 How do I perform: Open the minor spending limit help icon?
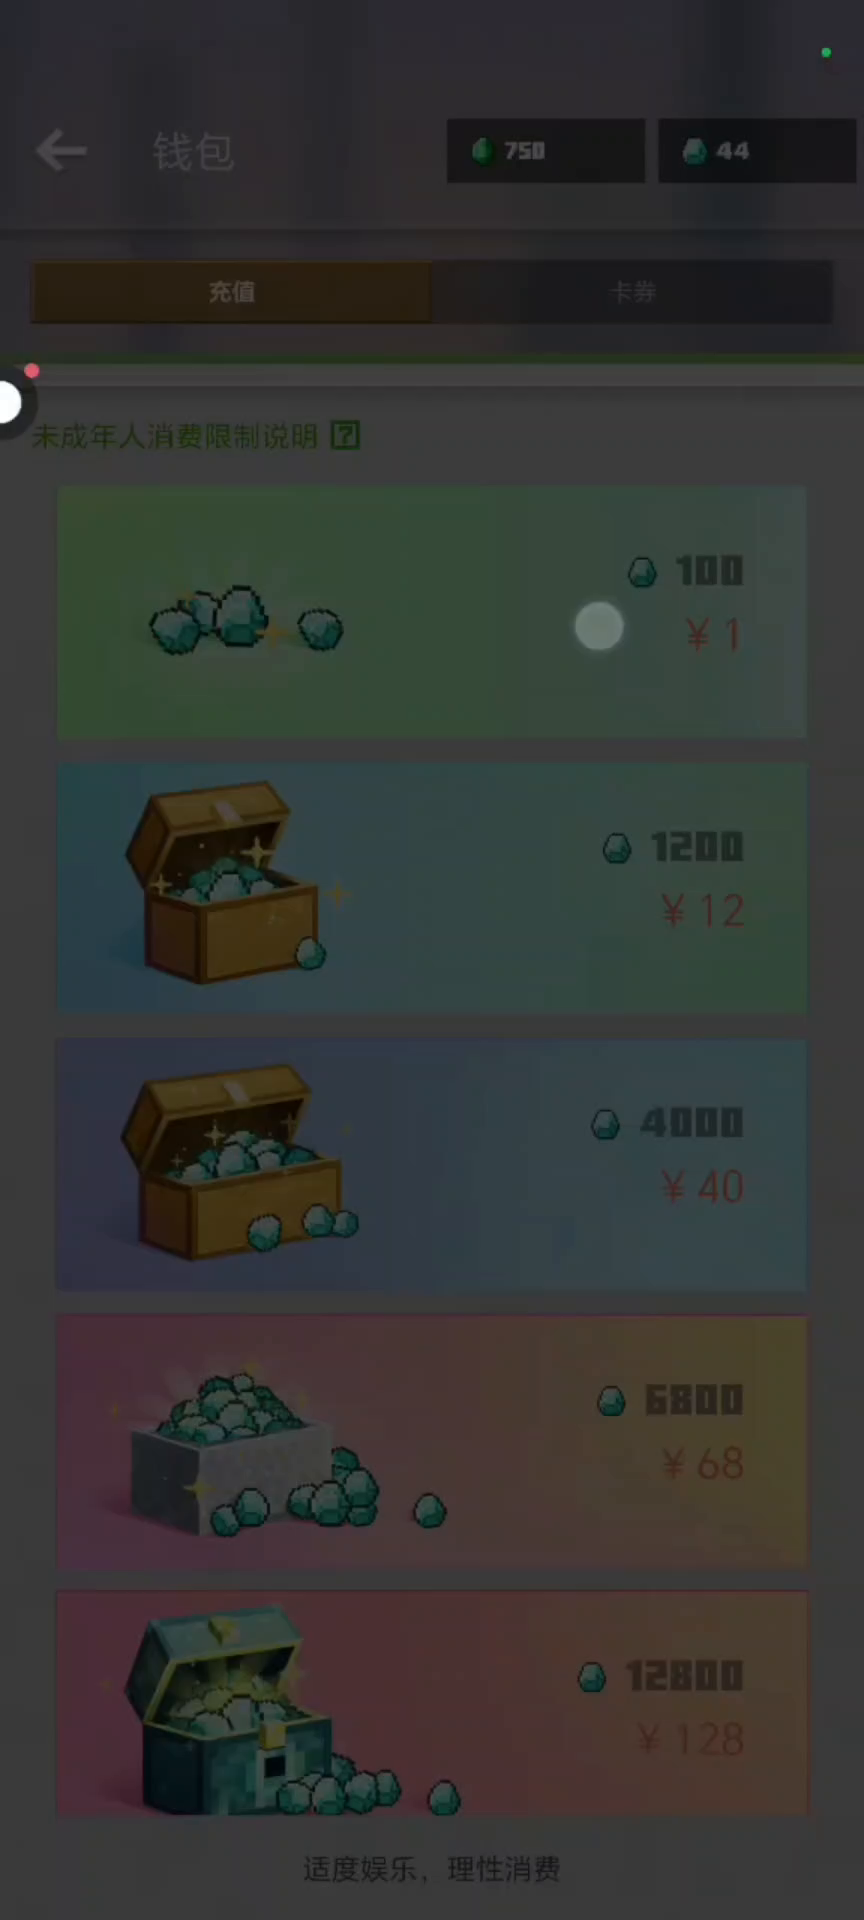pyautogui.click(x=345, y=436)
